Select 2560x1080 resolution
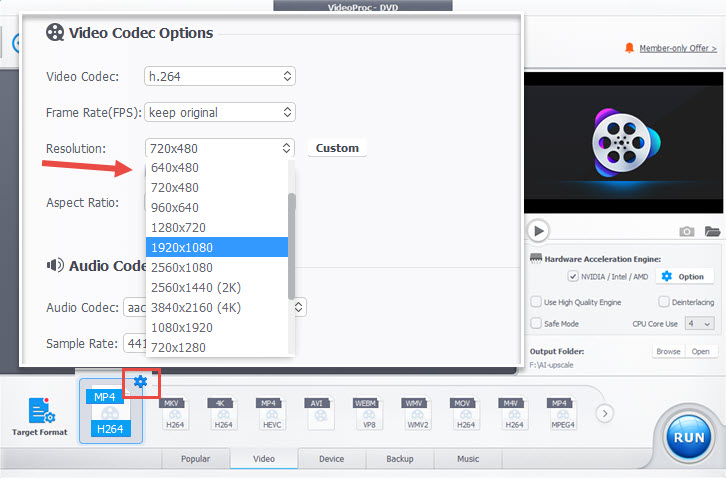 [217, 267]
